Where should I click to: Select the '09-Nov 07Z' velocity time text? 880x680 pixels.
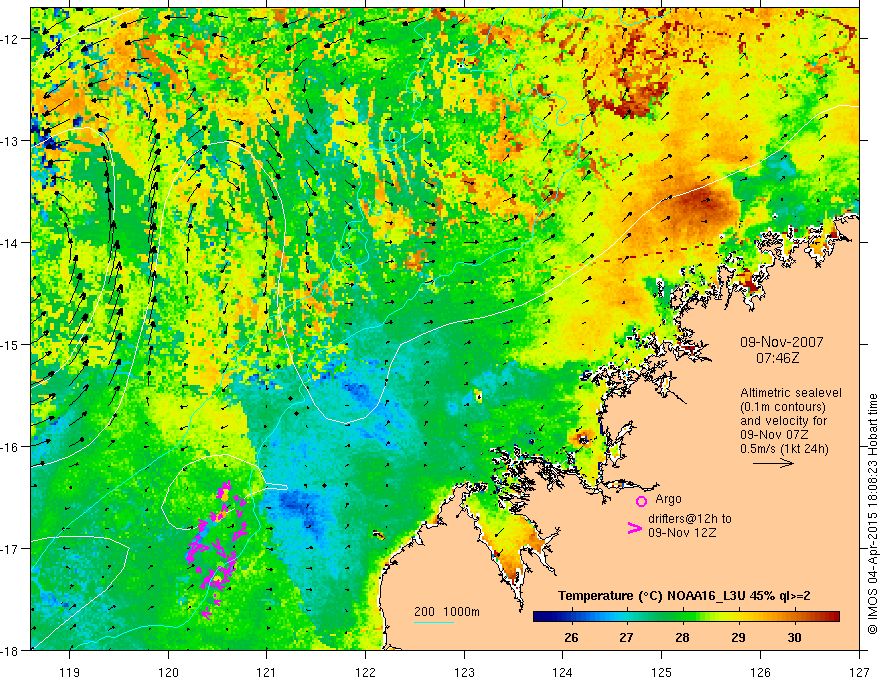tap(773, 435)
